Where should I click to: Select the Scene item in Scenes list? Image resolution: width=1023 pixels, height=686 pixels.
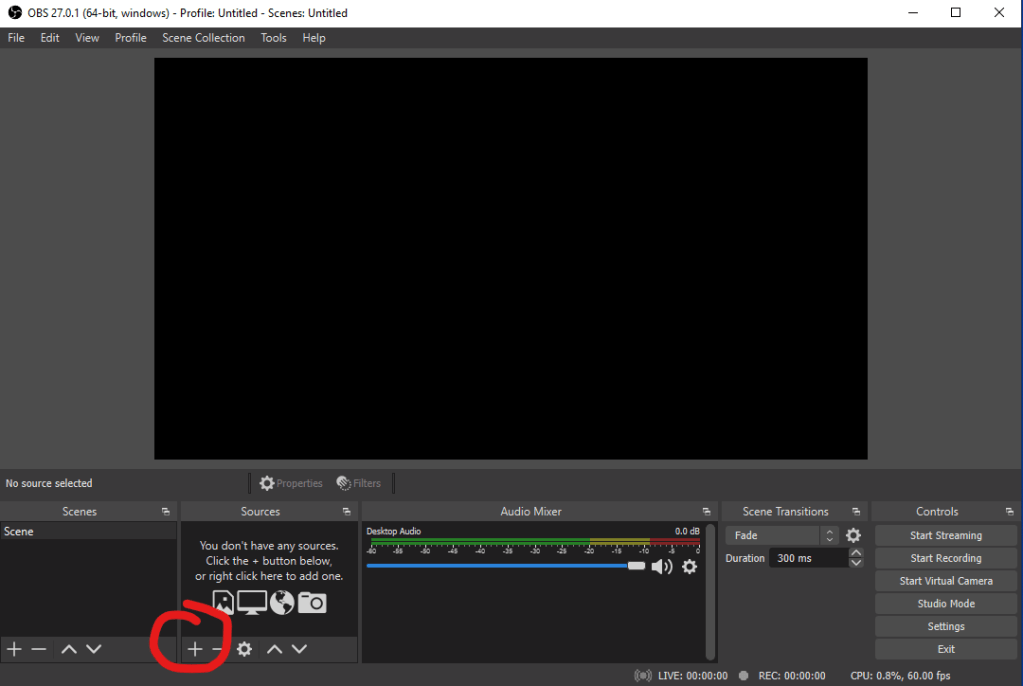coord(88,531)
